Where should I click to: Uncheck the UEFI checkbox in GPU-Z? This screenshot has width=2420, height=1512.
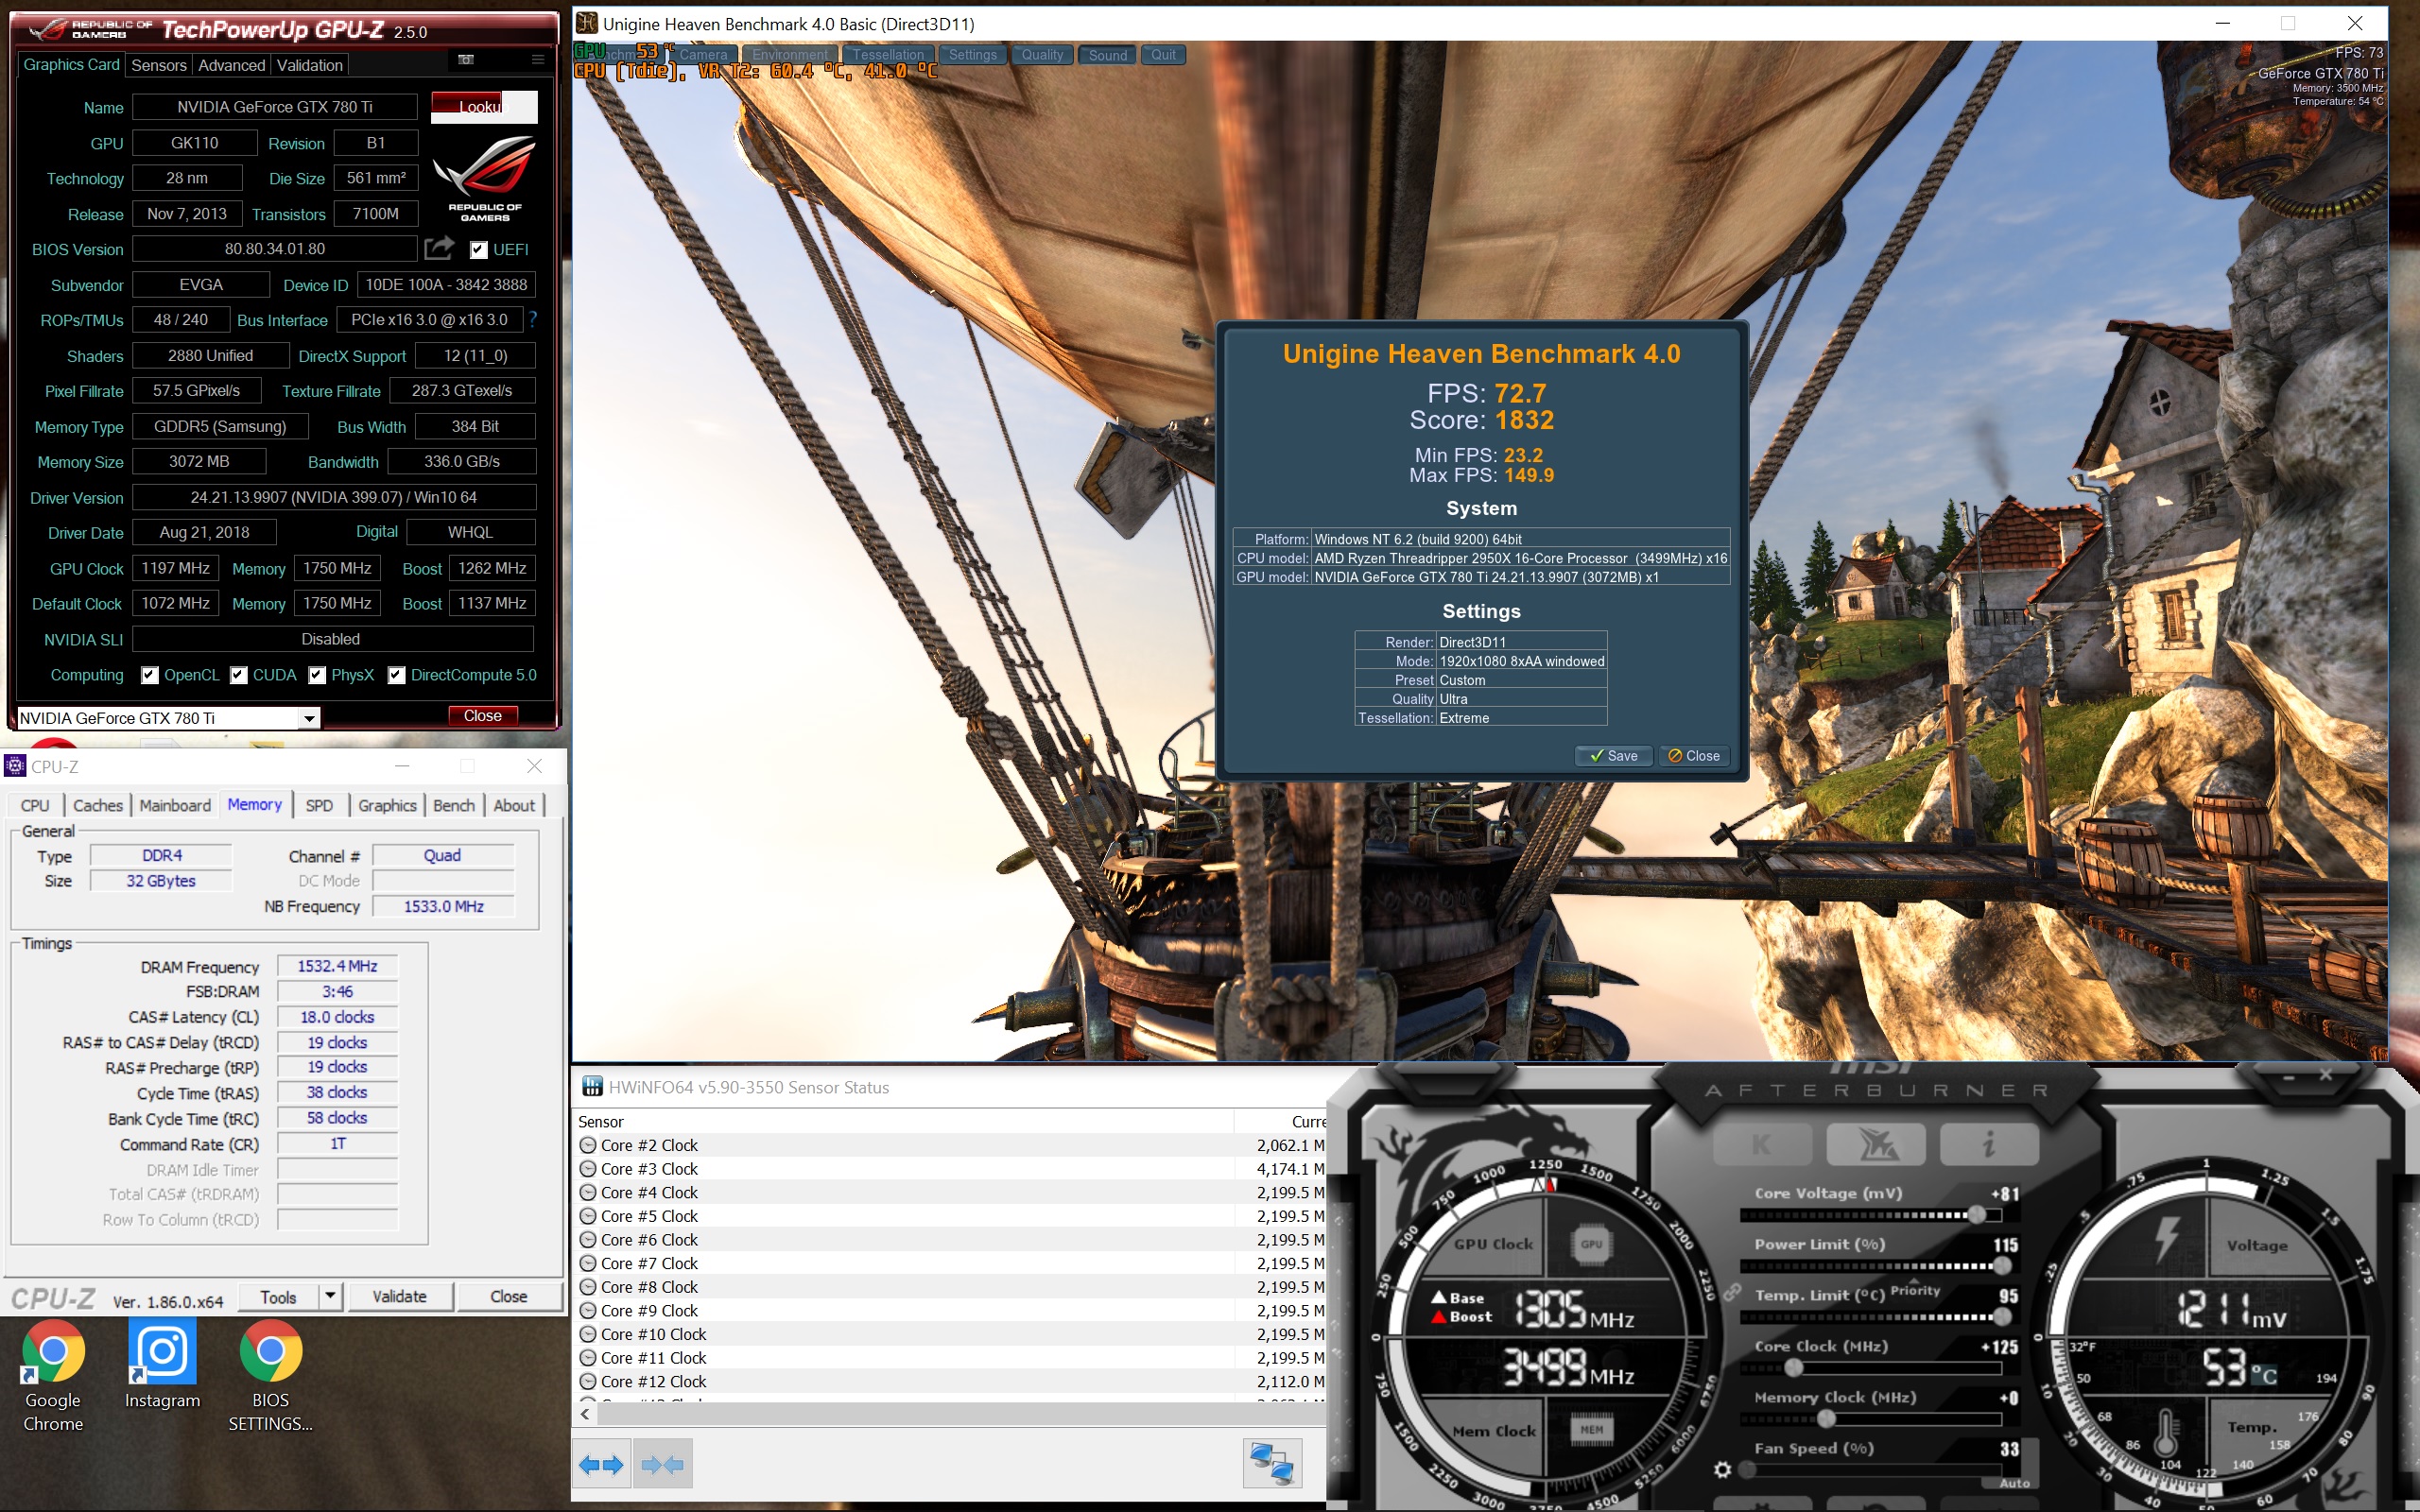tap(479, 250)
